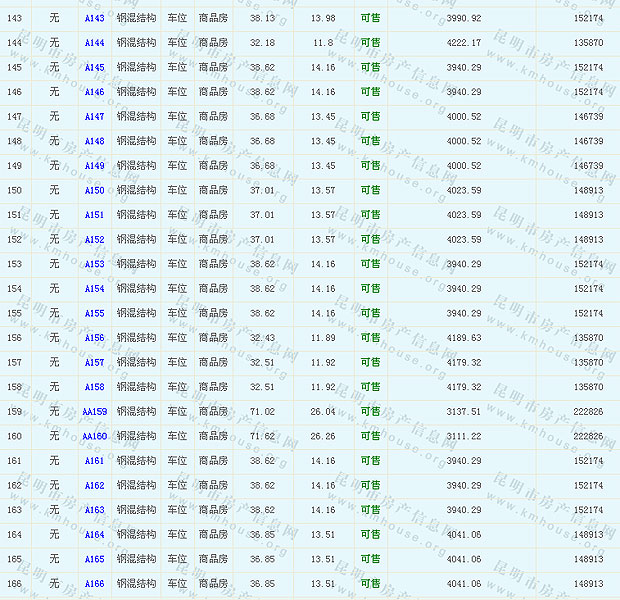The width and height of the screenshot is (620, 600).
Task: Click unit link A150
Action: [94, 191]
